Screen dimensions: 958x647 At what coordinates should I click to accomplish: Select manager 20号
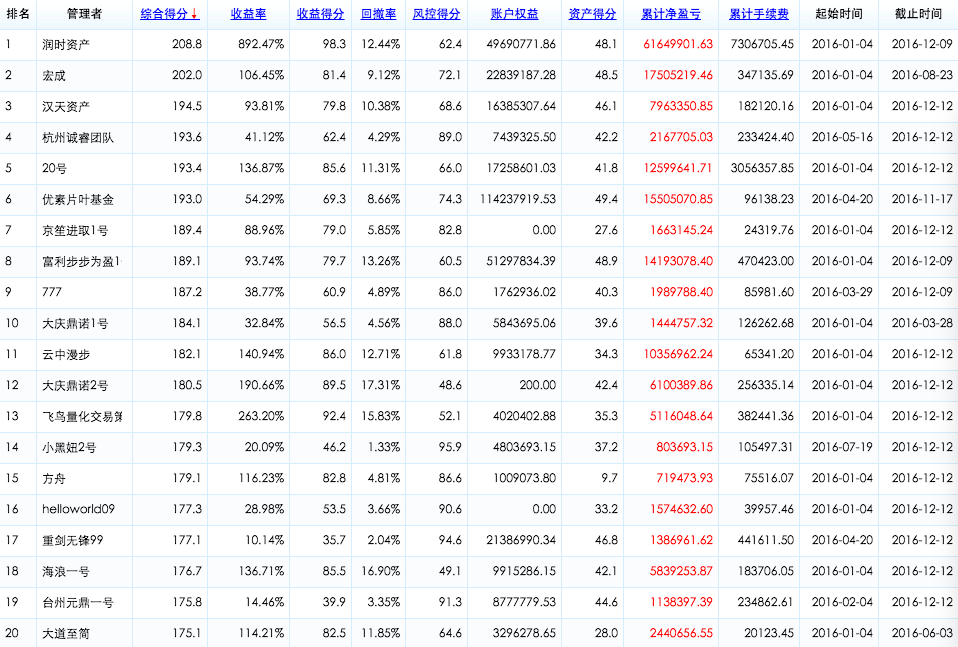54,169
